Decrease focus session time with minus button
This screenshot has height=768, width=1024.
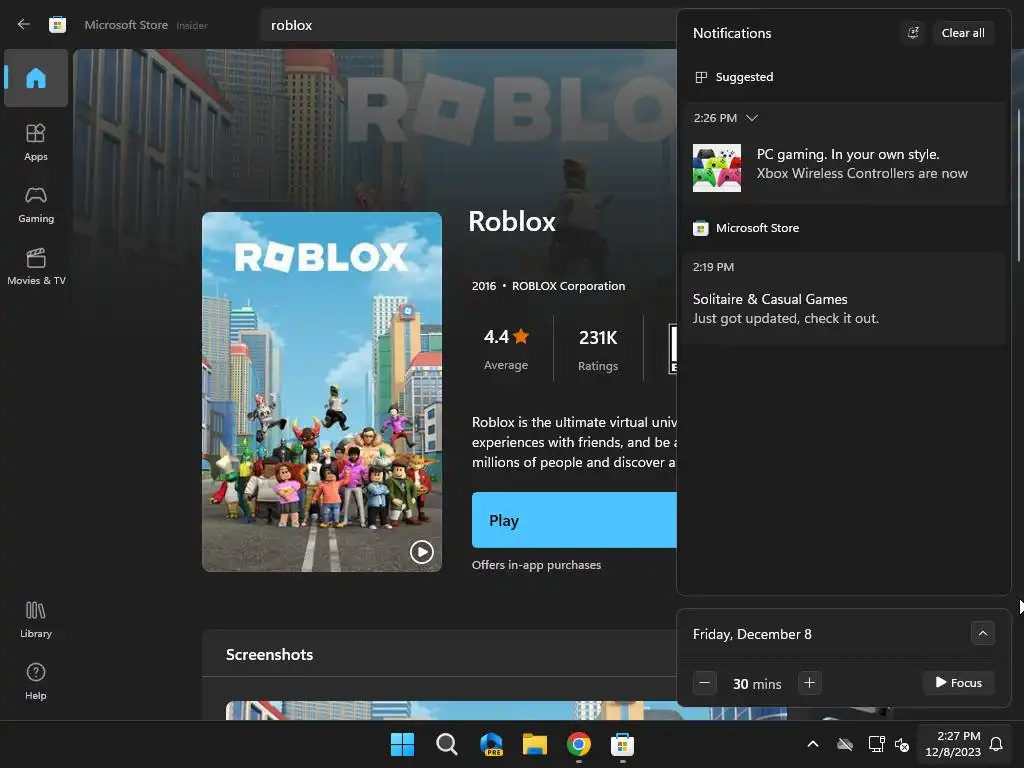pyautogui.click(x=705, y=683)
